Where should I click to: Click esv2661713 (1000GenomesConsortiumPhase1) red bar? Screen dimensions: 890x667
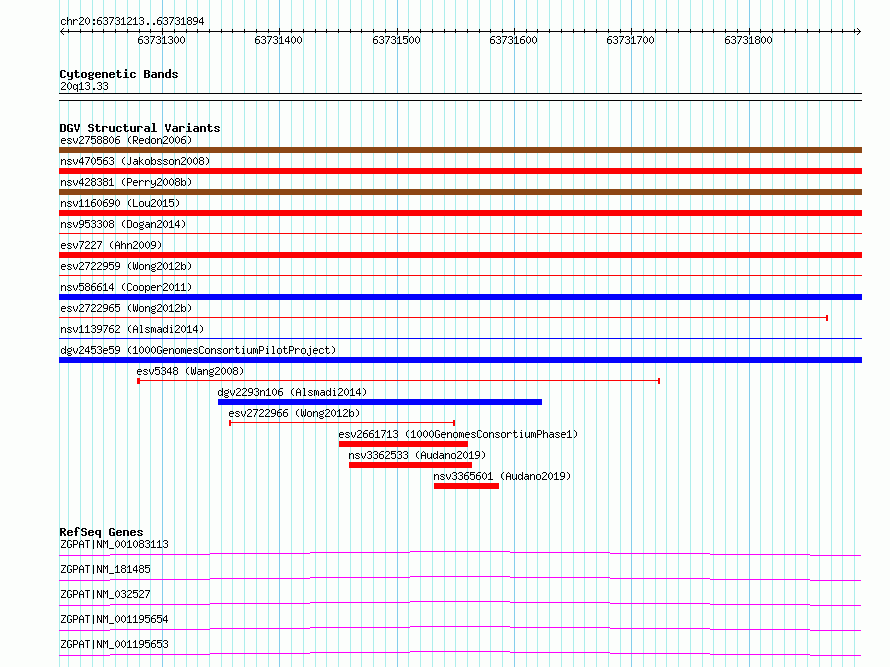coord(404,444)
